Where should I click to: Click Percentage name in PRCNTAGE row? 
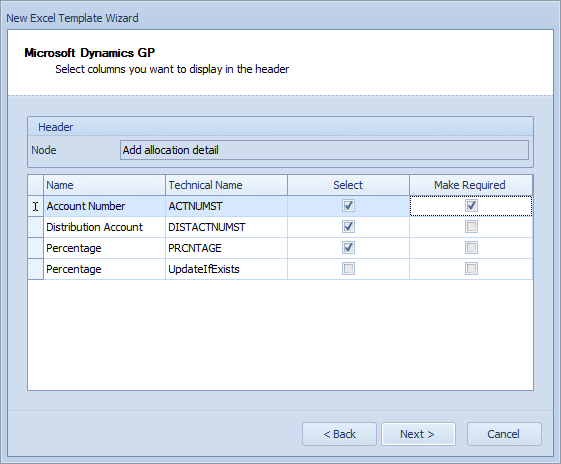[x=104, y=248]
